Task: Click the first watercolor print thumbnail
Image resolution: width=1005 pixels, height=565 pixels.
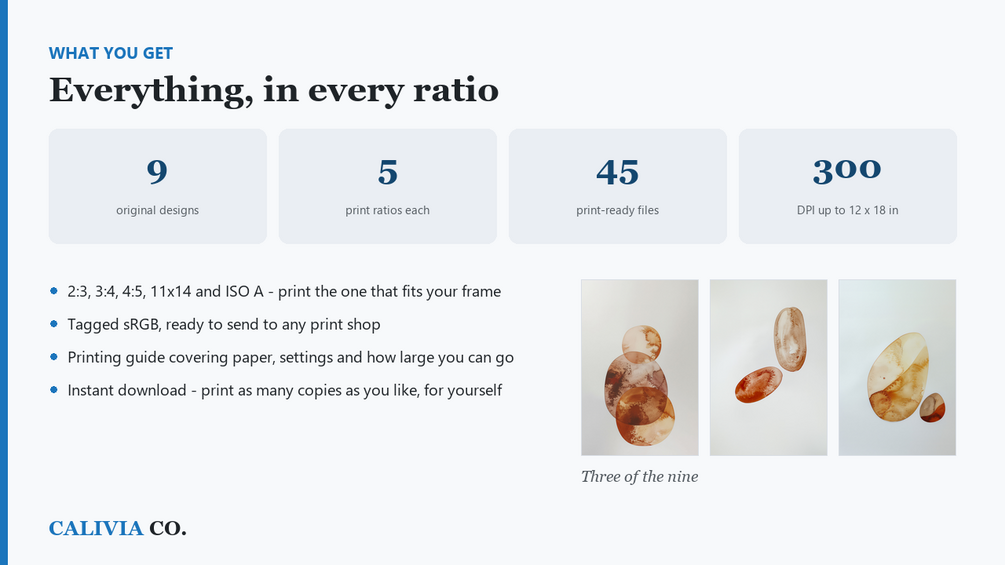Action: (640, 367)
